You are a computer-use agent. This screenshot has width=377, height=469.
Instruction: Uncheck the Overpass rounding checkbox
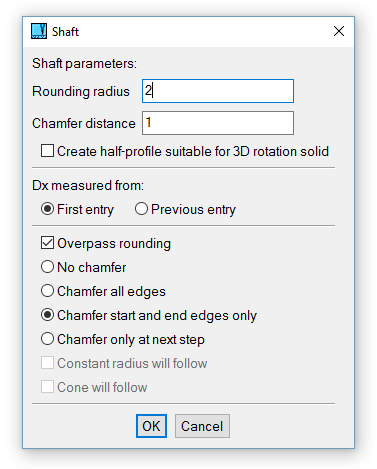pyautogui.click(x=47, y=243)
